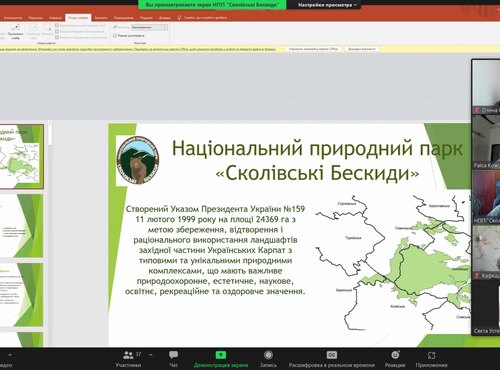
Task: Switch to the Рецензування ribbon tab
Action: (123, 18)
